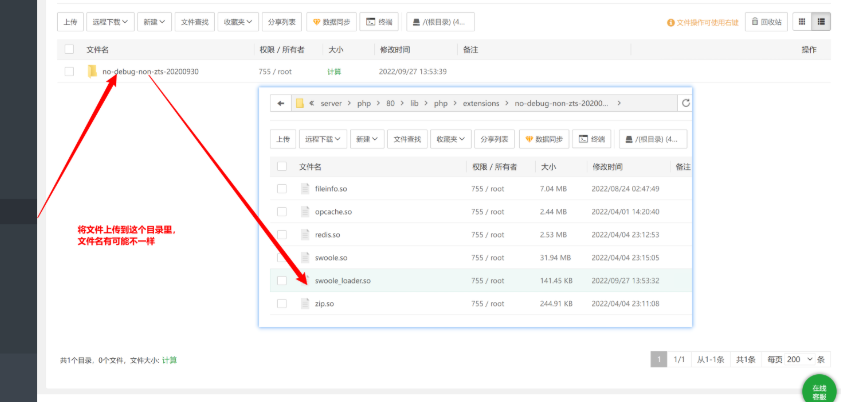Viewport: 841px width, 402px height.
Task: Click the 上传 upload button in top toolbar
Action: click(x=70, y=22)
